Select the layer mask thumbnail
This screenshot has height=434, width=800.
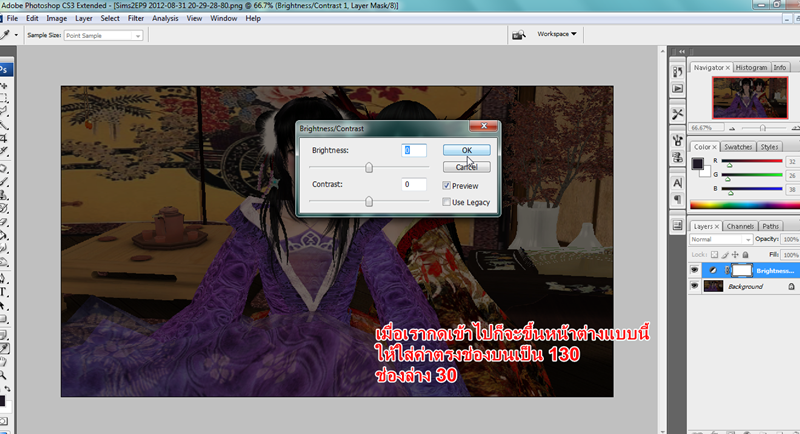742,270
